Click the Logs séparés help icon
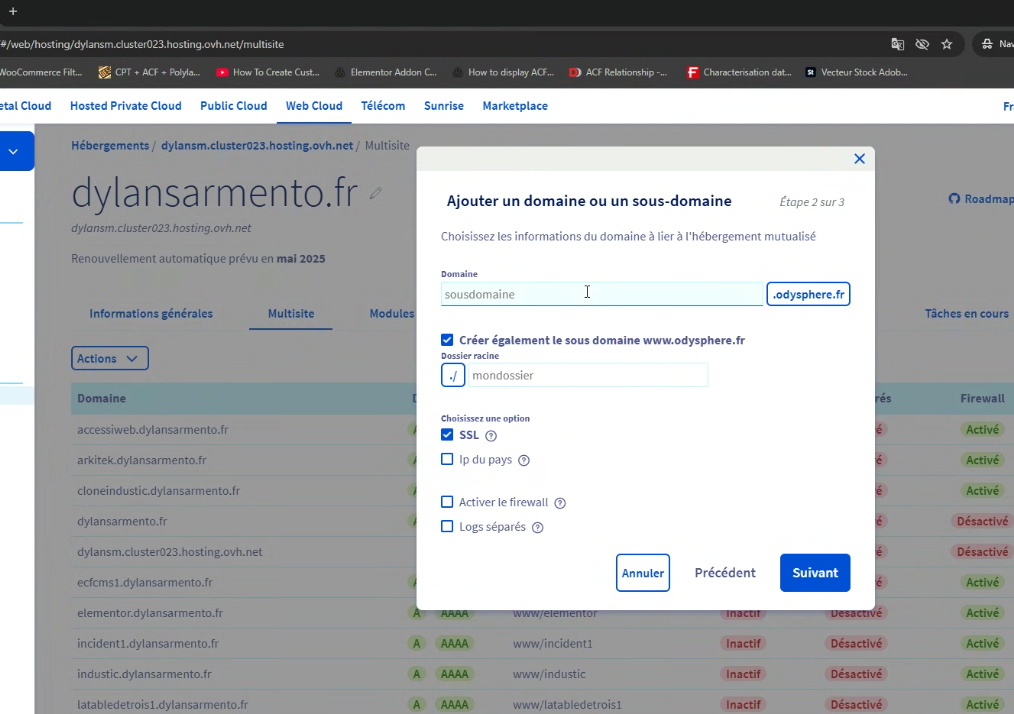 538,528
